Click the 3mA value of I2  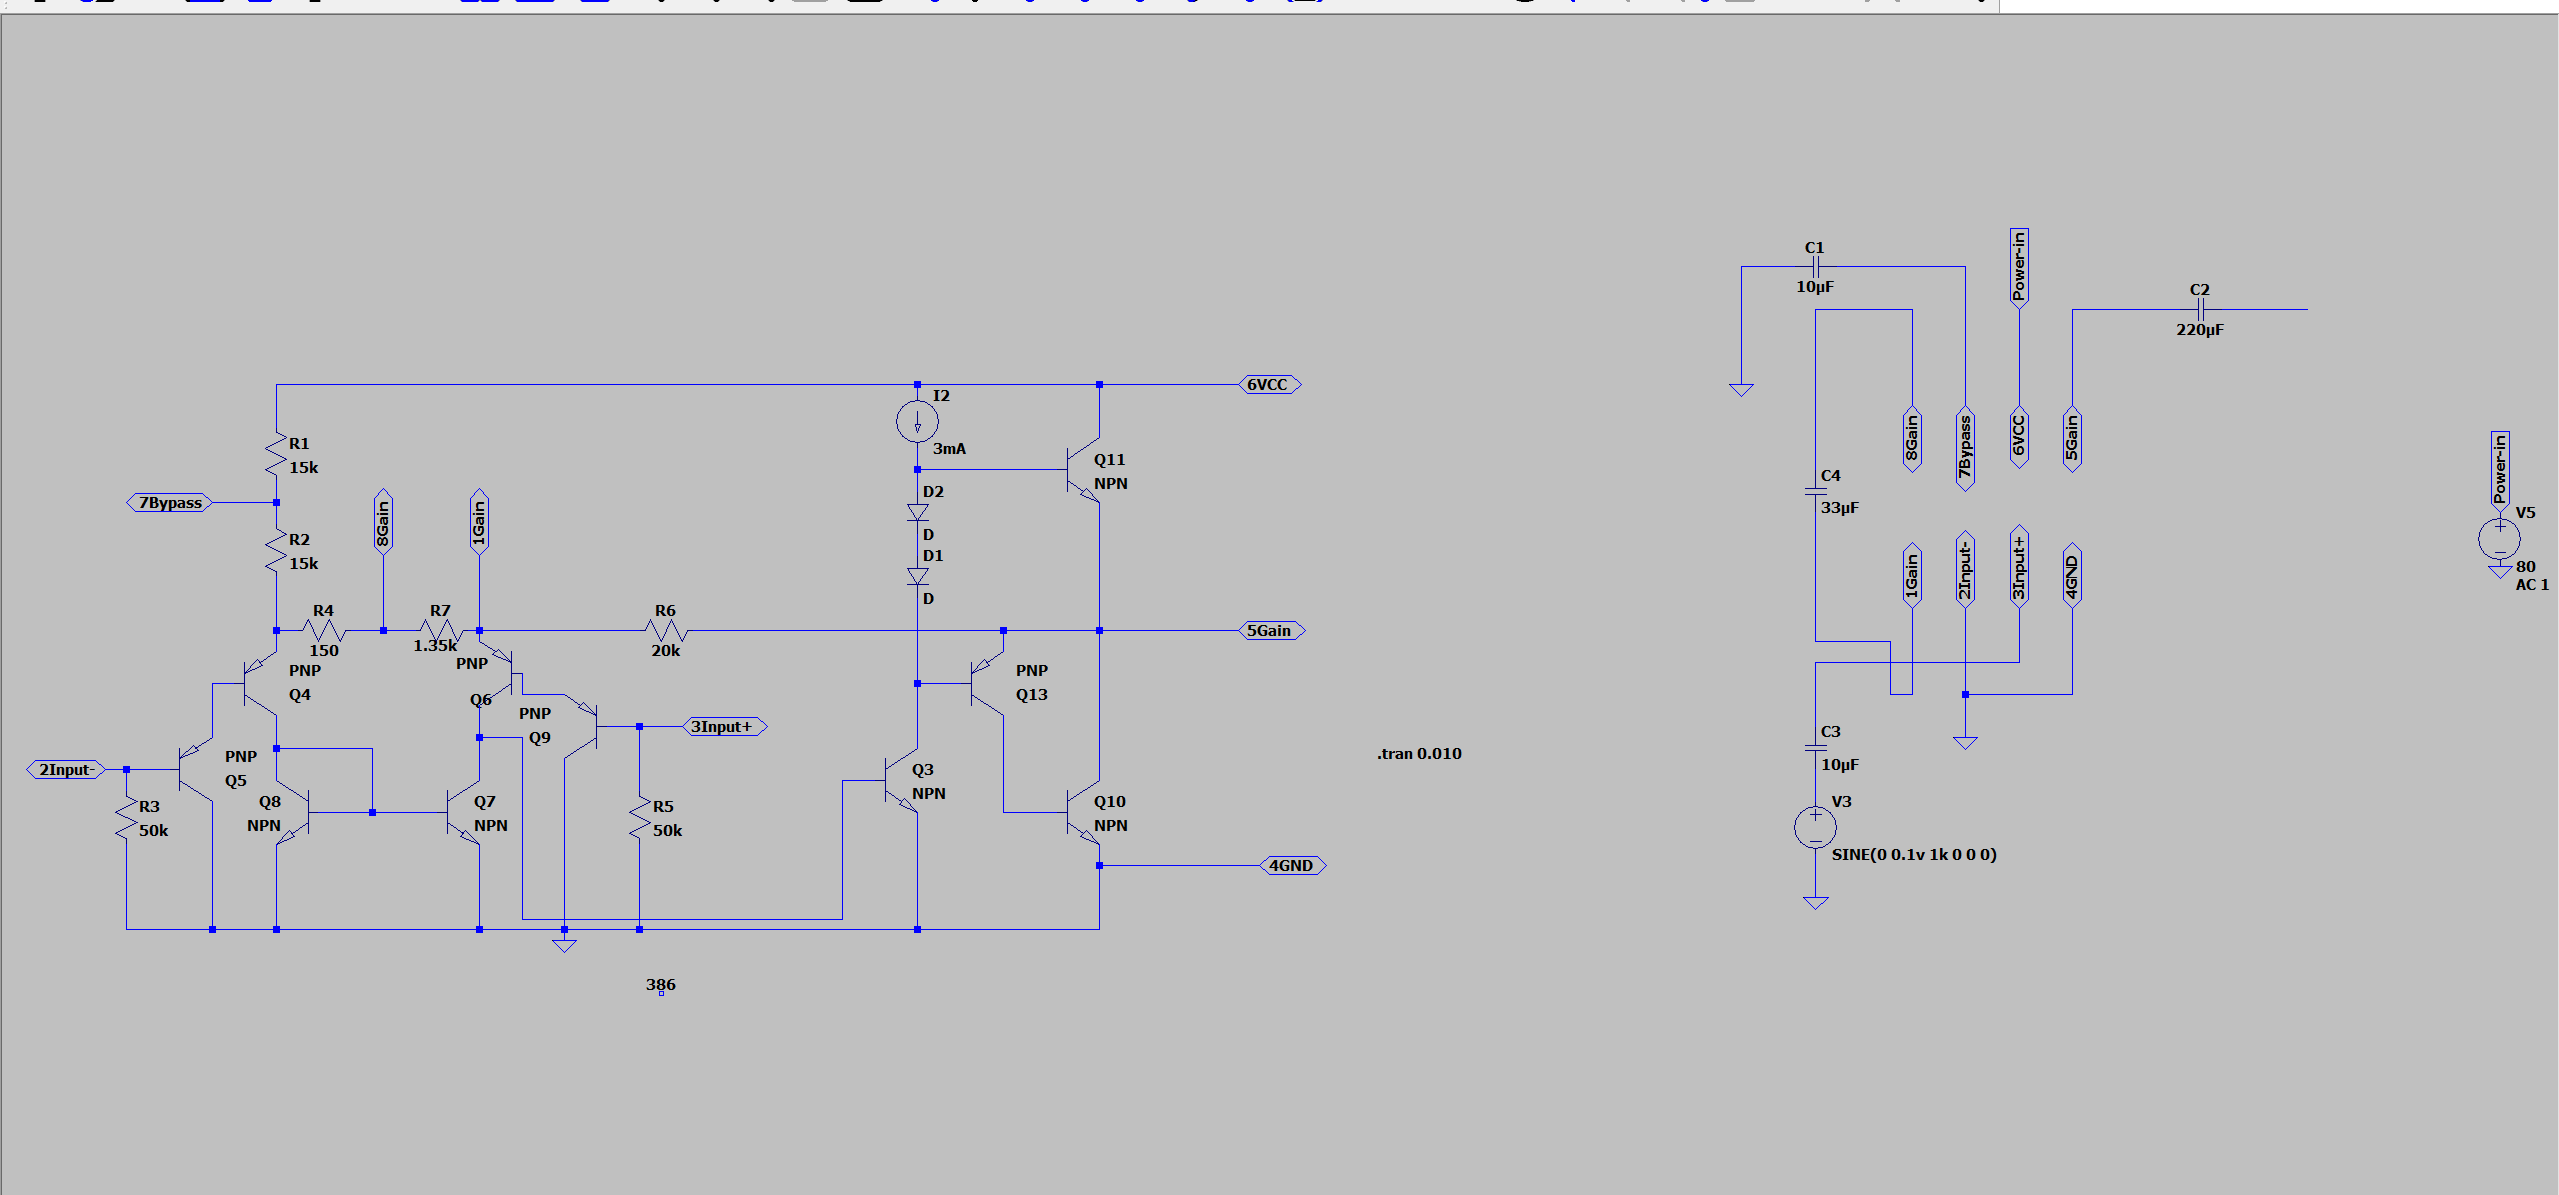(949, 449)
